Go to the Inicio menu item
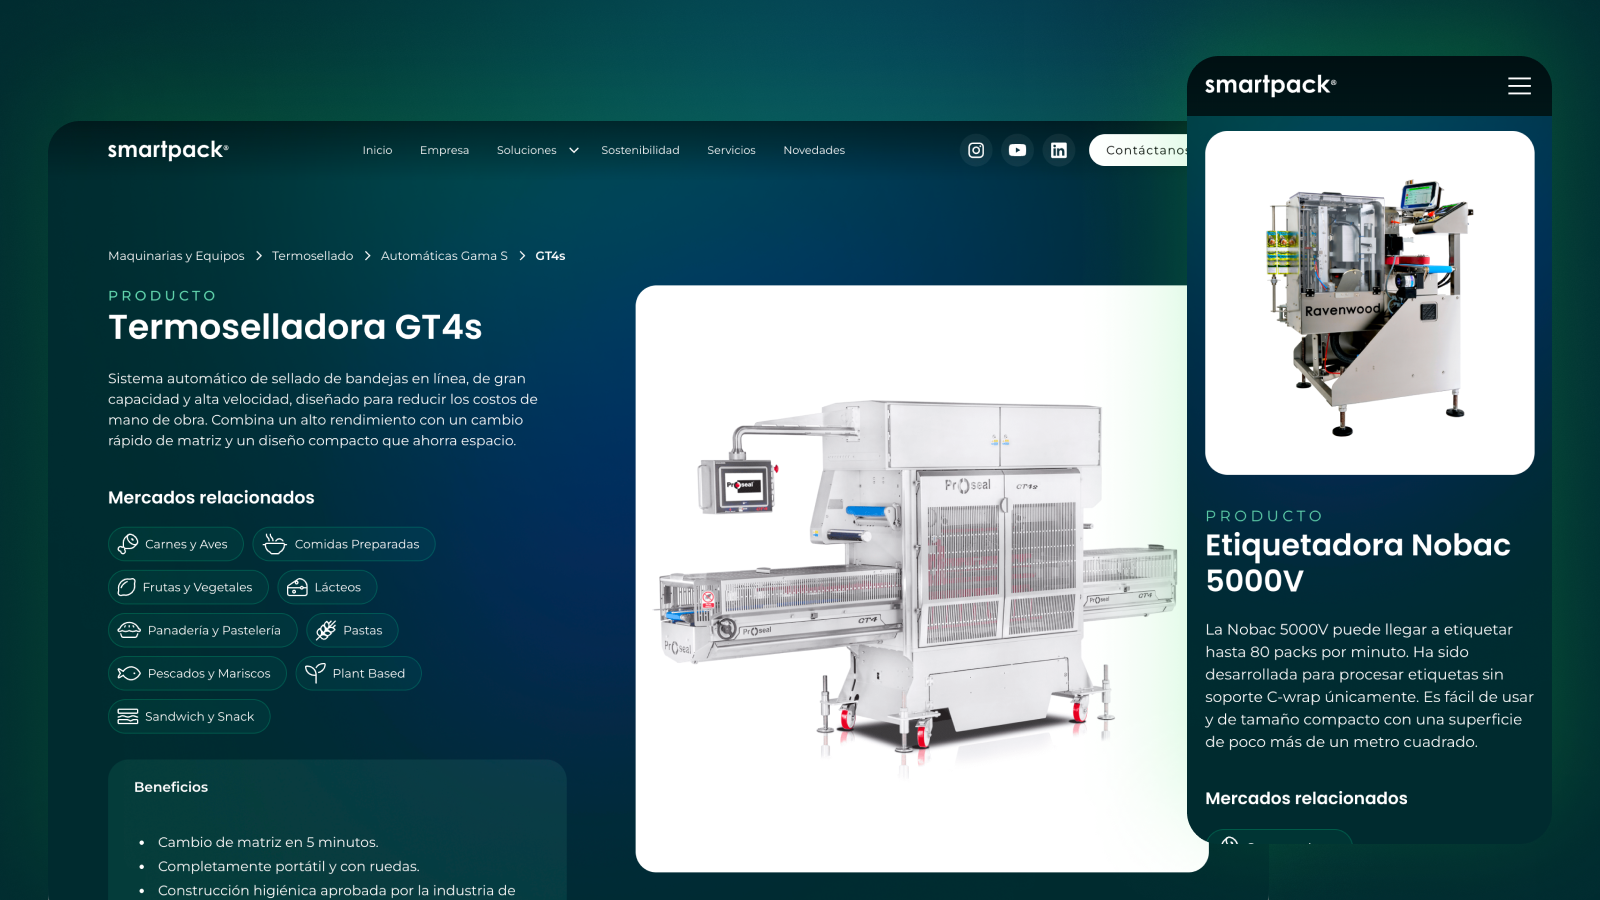1600x900 pixels. (x=377, y=150)
